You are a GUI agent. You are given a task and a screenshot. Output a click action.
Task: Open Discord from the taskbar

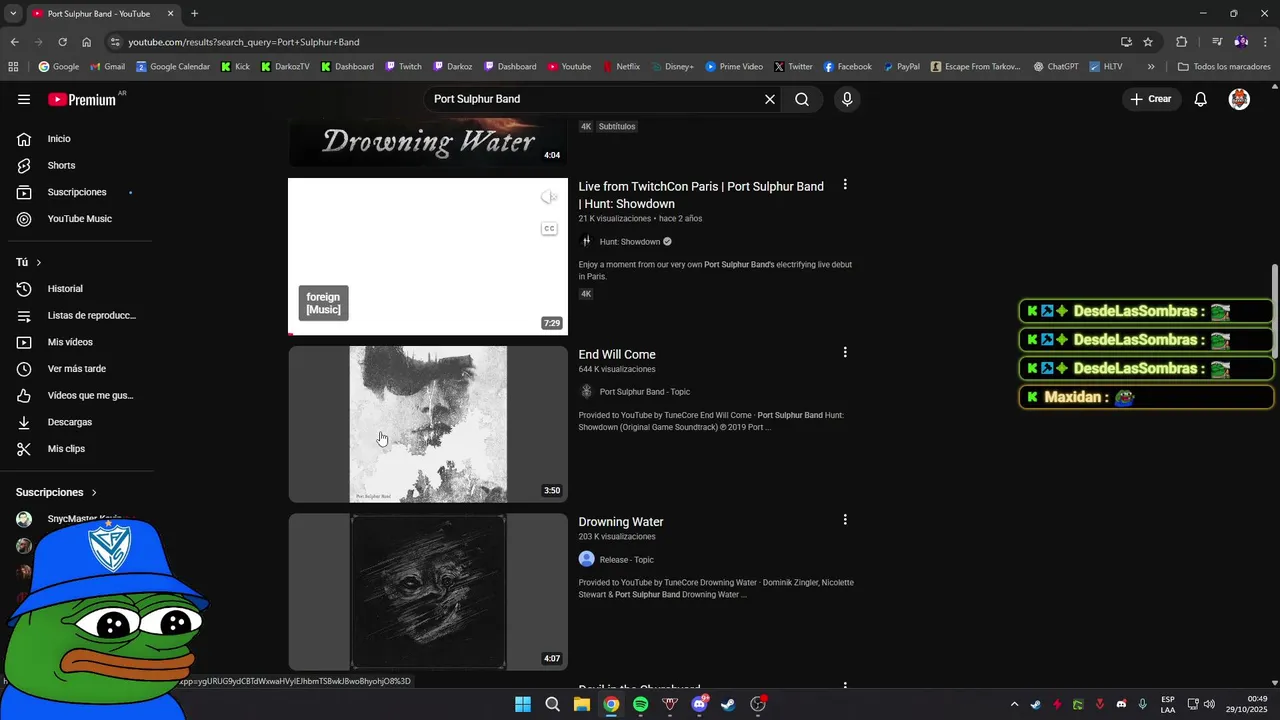coord(699,704)
